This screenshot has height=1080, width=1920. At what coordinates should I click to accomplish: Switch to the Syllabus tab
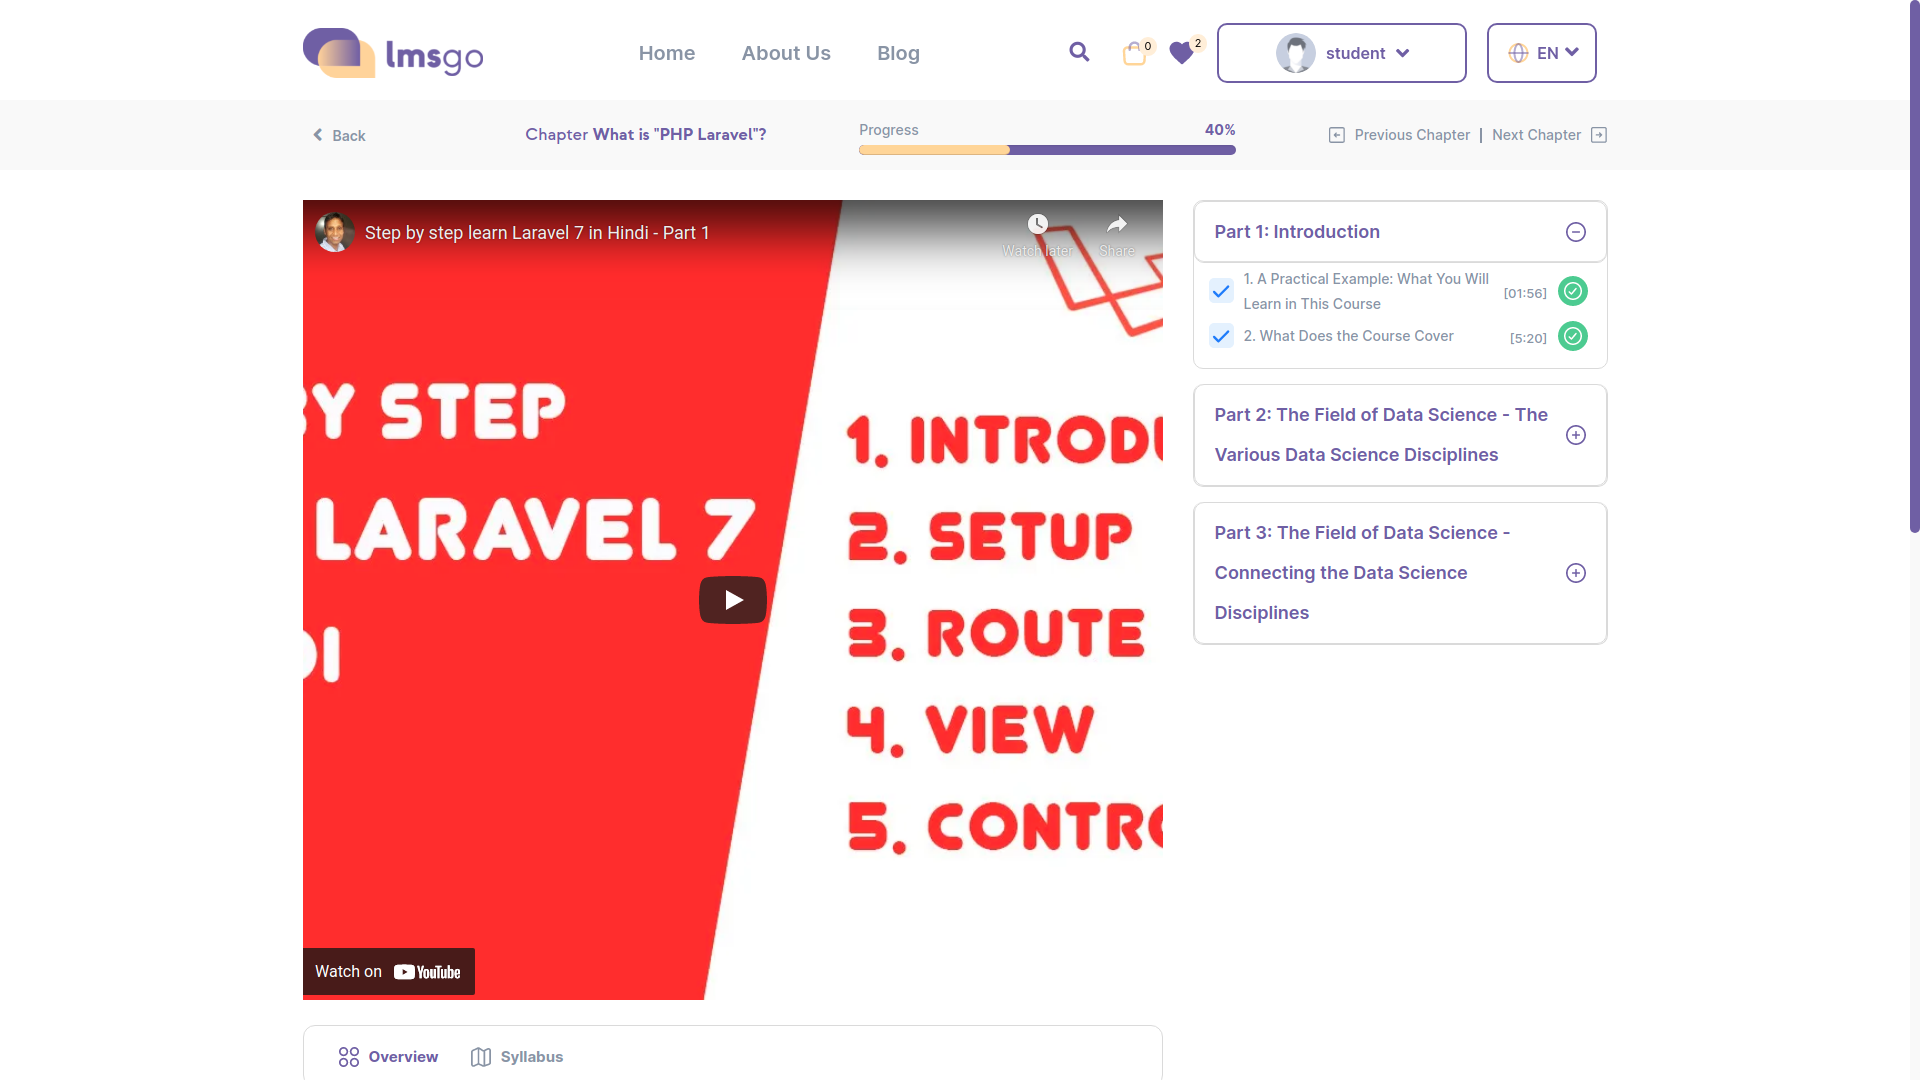coord(517,1057)
